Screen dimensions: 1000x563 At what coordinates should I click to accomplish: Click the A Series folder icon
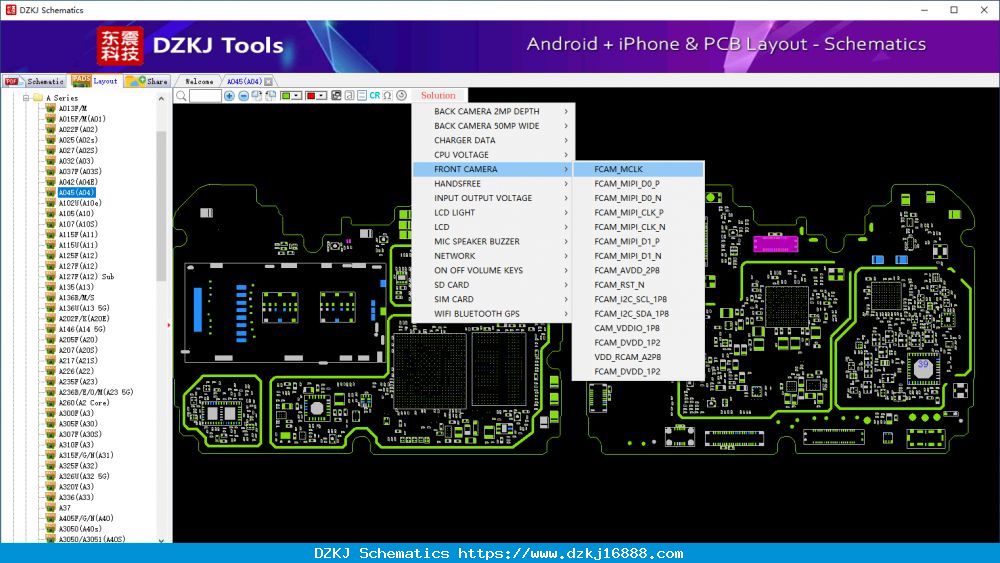click(x=38, y=98)
